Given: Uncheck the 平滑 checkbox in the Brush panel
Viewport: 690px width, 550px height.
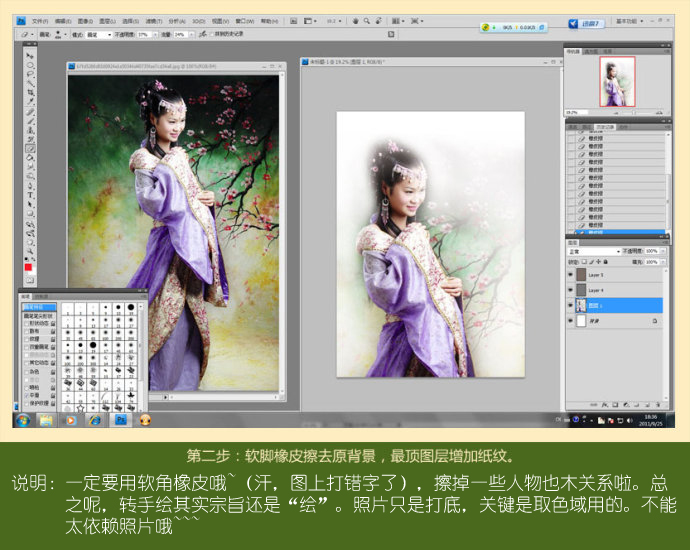Looking at the screenshot, I should (x=26, y=395).
